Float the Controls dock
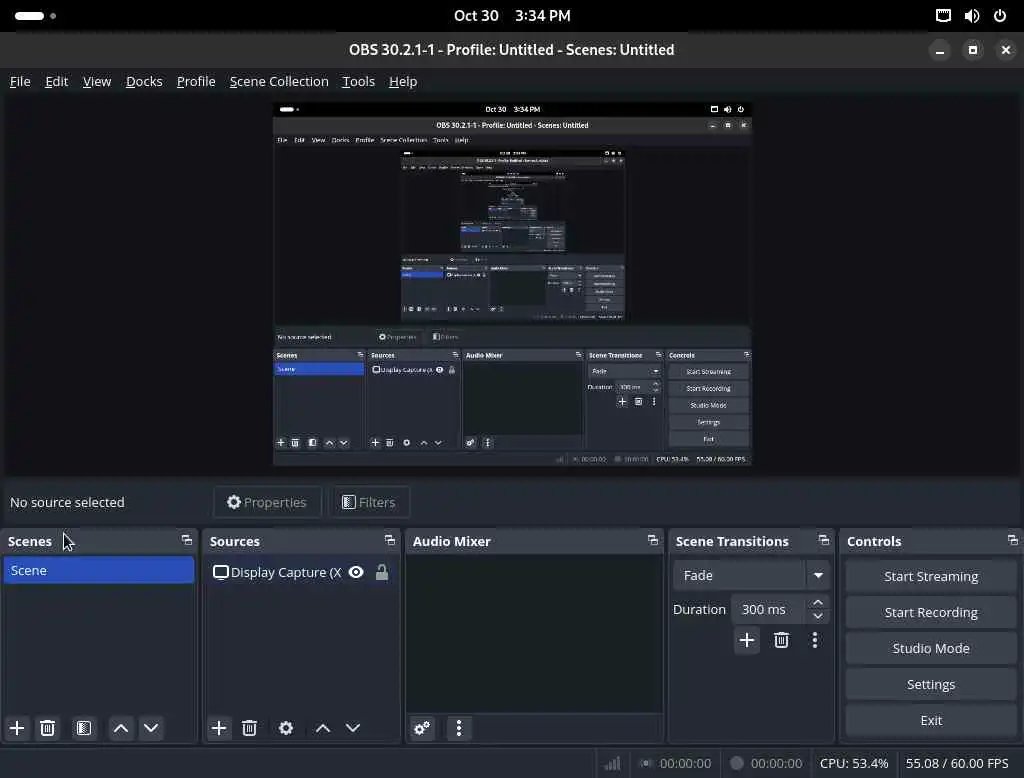Viewport: 1024px width, 778px height. 1013,540
